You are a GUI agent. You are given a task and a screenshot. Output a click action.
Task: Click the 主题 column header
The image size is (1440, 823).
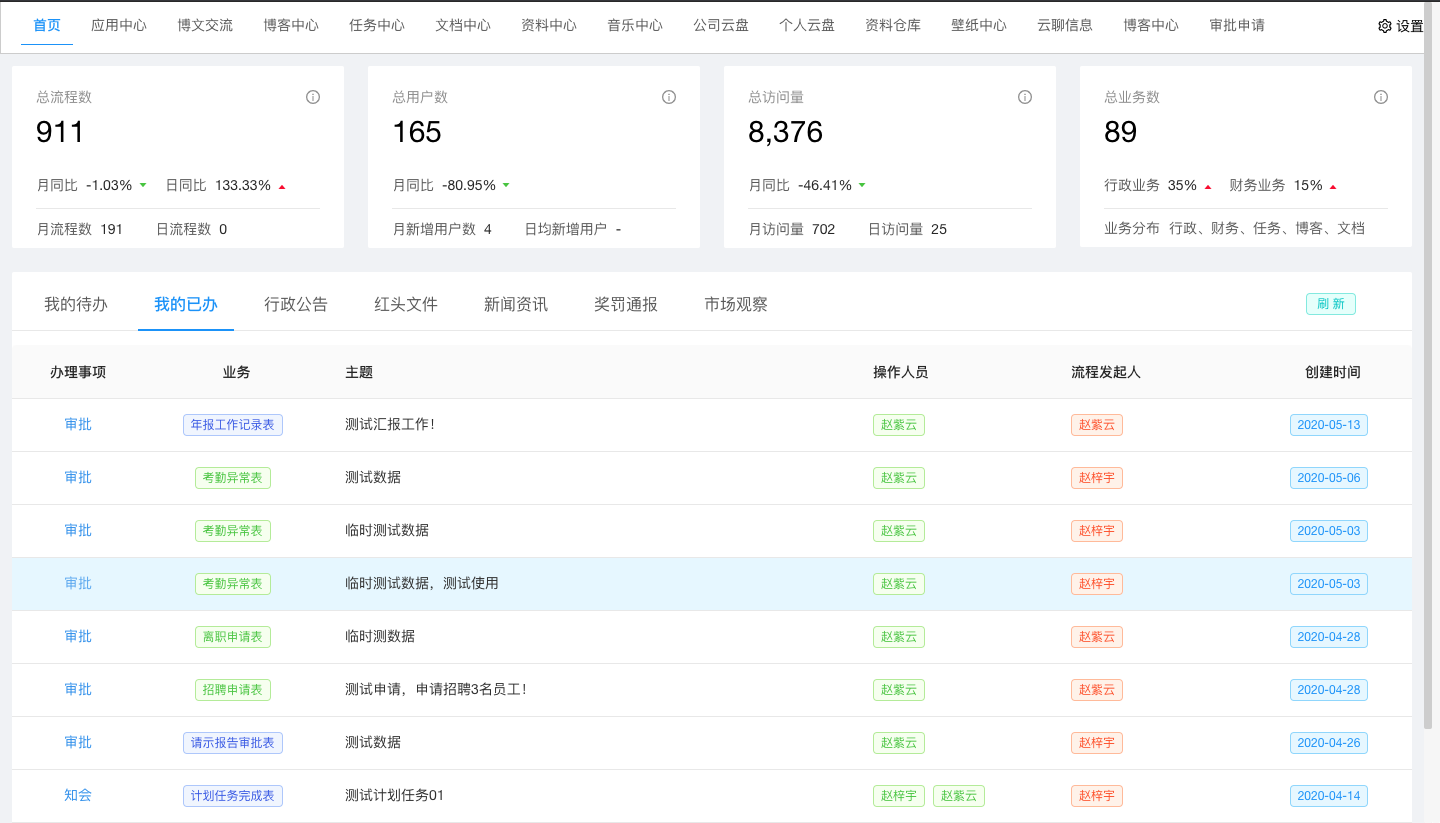coord(359,372)
